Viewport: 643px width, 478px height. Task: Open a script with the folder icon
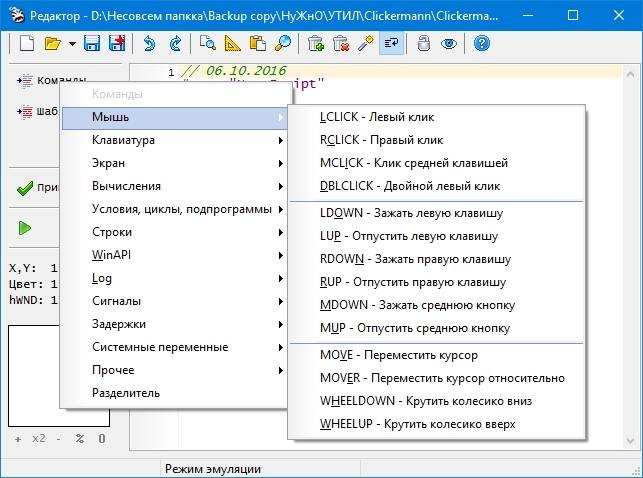coord(52,43)
